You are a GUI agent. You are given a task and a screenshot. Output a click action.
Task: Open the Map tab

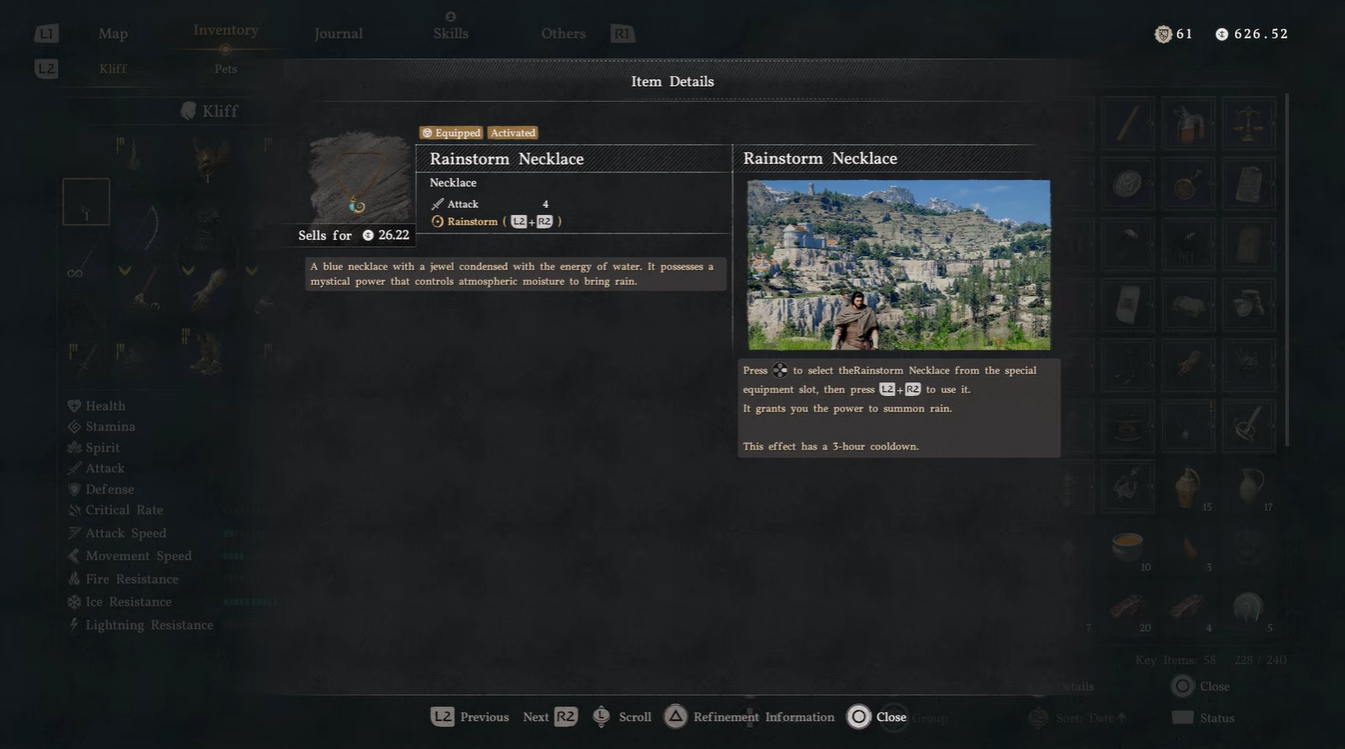(113, 33)
